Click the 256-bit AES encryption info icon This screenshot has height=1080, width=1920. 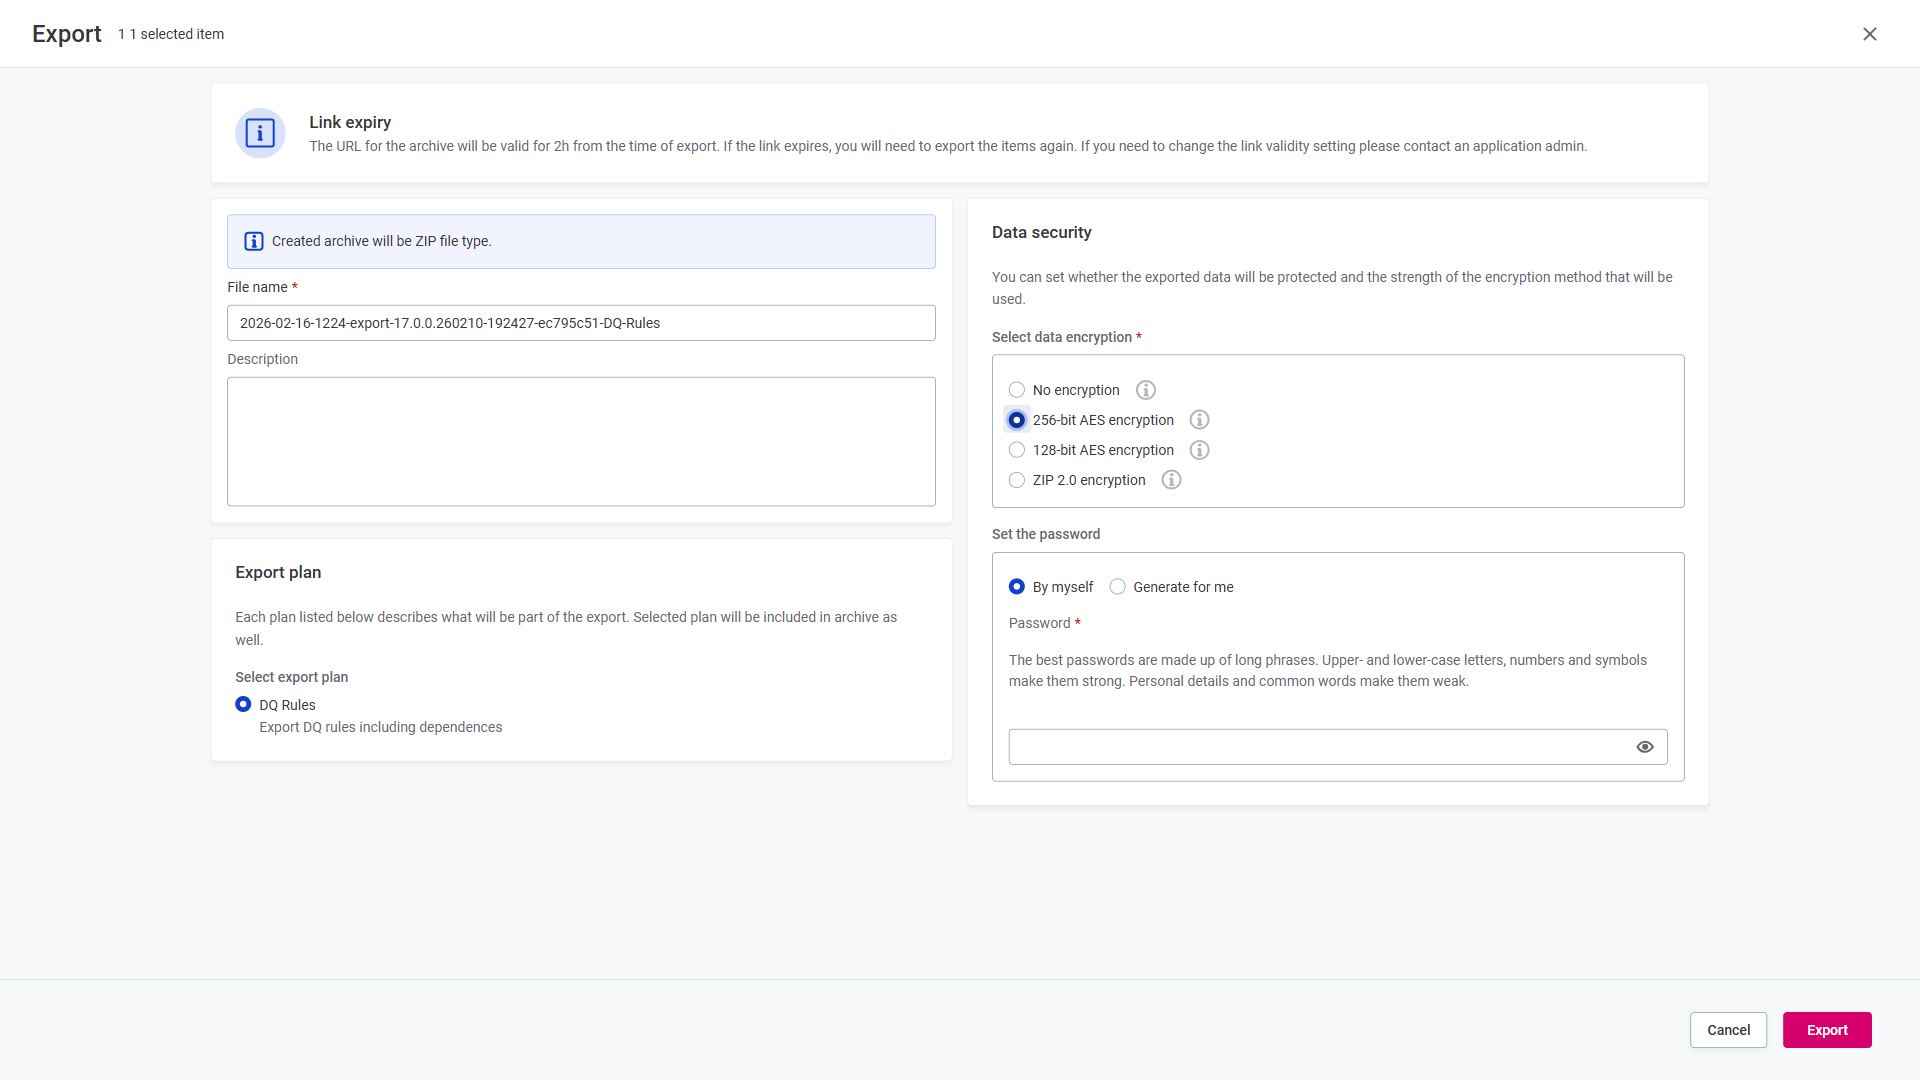(x=1199, y=420)
